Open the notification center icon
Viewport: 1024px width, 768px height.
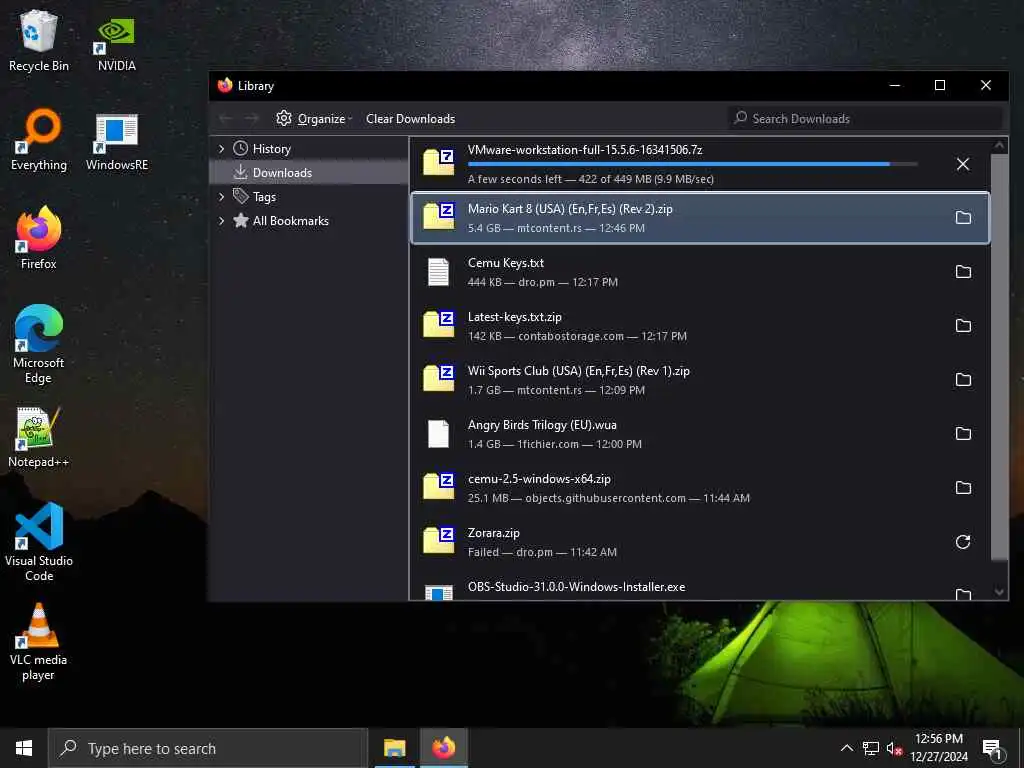(993, 749)
